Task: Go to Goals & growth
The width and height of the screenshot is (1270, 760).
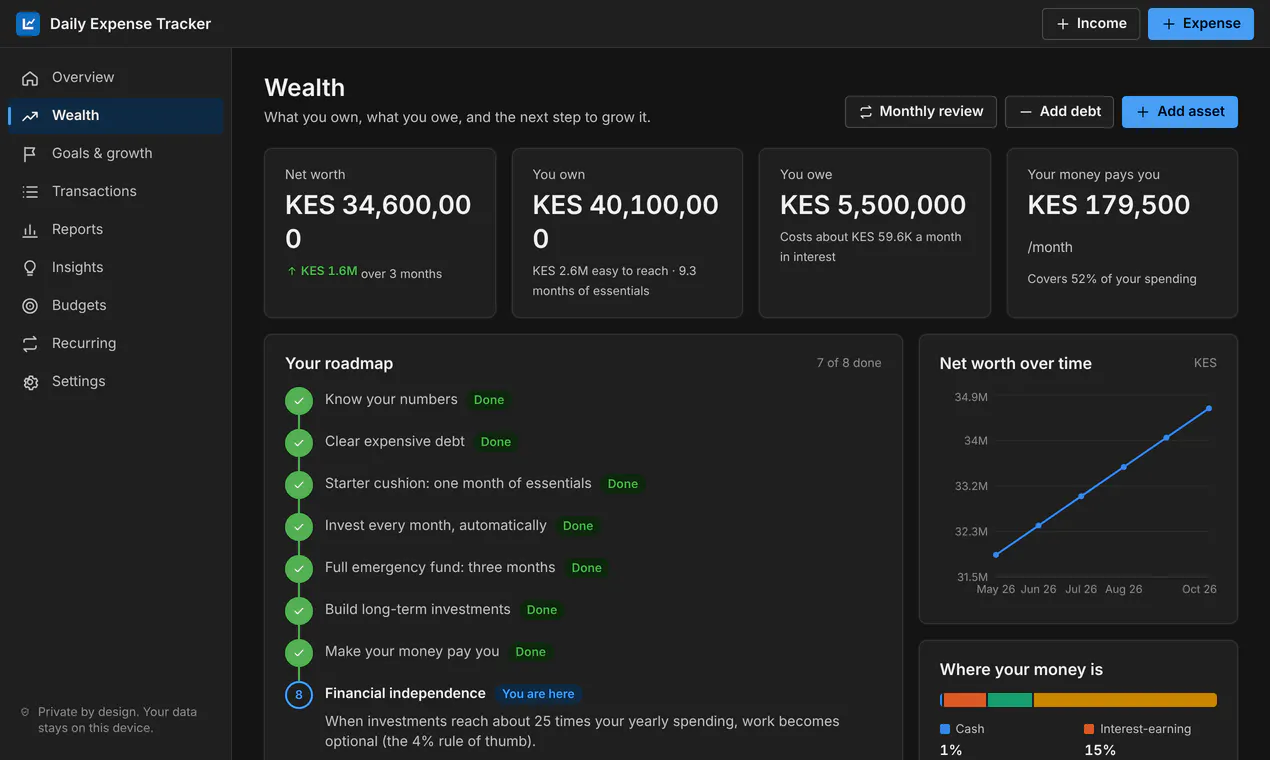Action: tap(116, 153)
